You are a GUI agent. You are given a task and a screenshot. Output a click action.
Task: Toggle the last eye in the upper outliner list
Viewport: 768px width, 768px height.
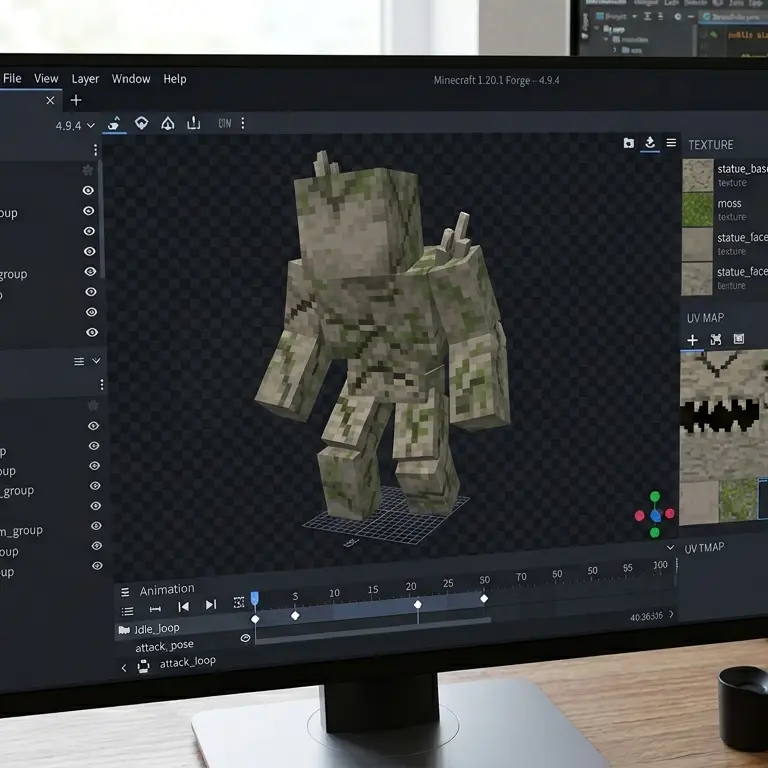(x=92, y=332)
